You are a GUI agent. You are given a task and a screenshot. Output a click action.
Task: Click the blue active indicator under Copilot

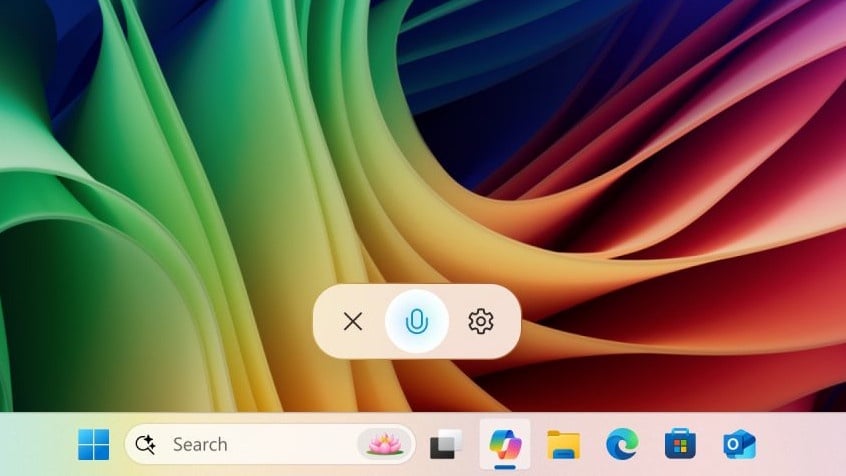505,467
